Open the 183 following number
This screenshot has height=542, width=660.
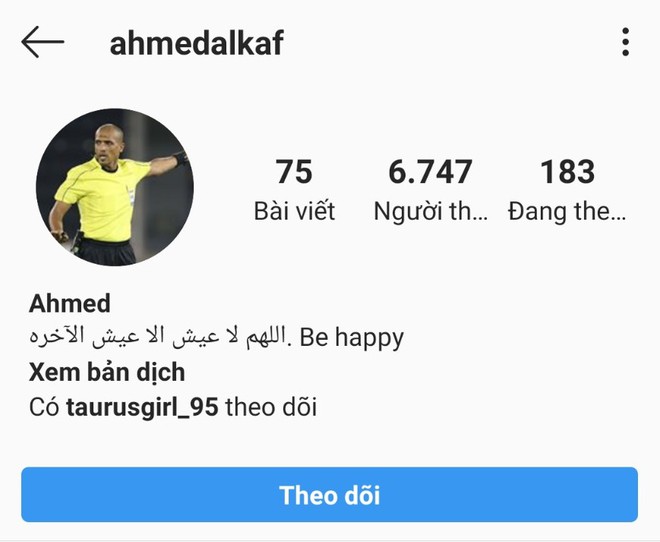click(x=567, y=172)
